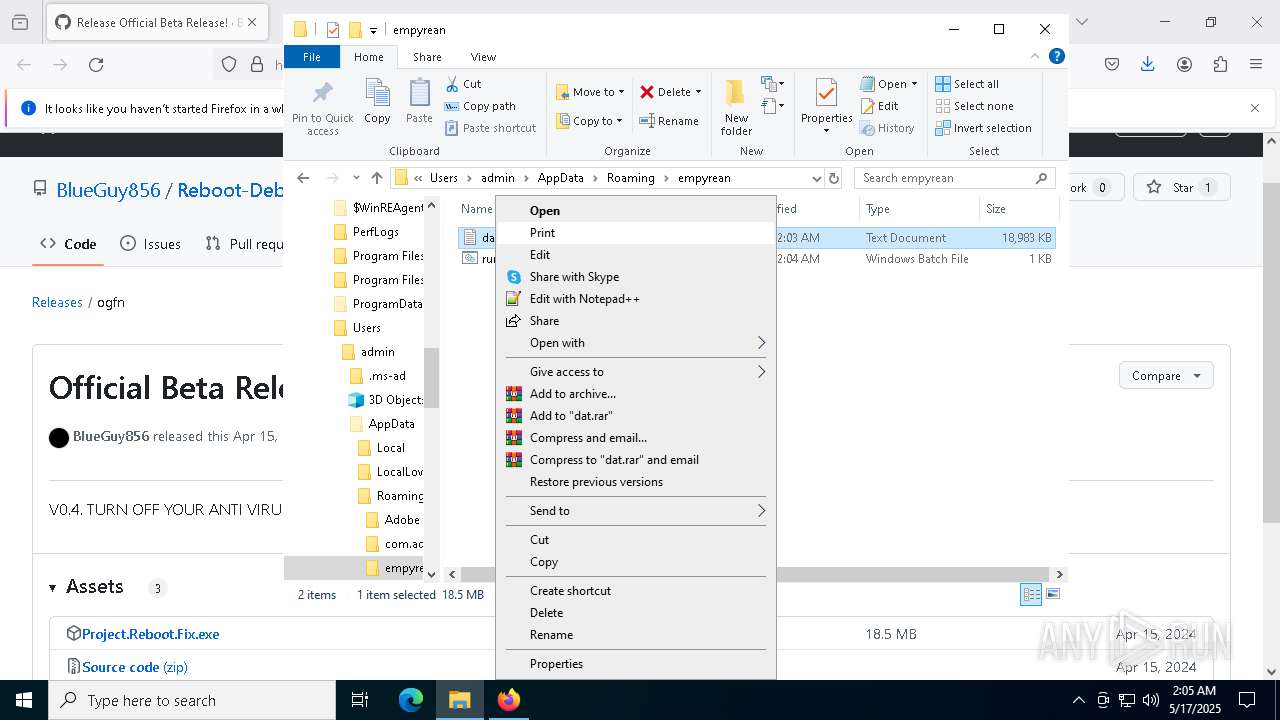Open Firefox downloads panel
This screenshot has height=720, width=1280.
pos(1148,64)
